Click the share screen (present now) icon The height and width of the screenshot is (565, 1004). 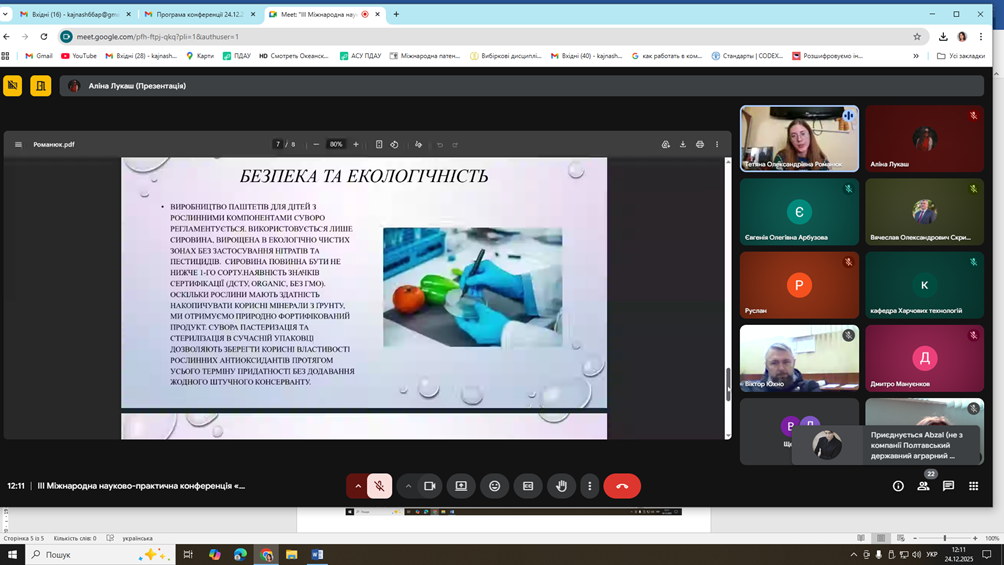[461, 486]
